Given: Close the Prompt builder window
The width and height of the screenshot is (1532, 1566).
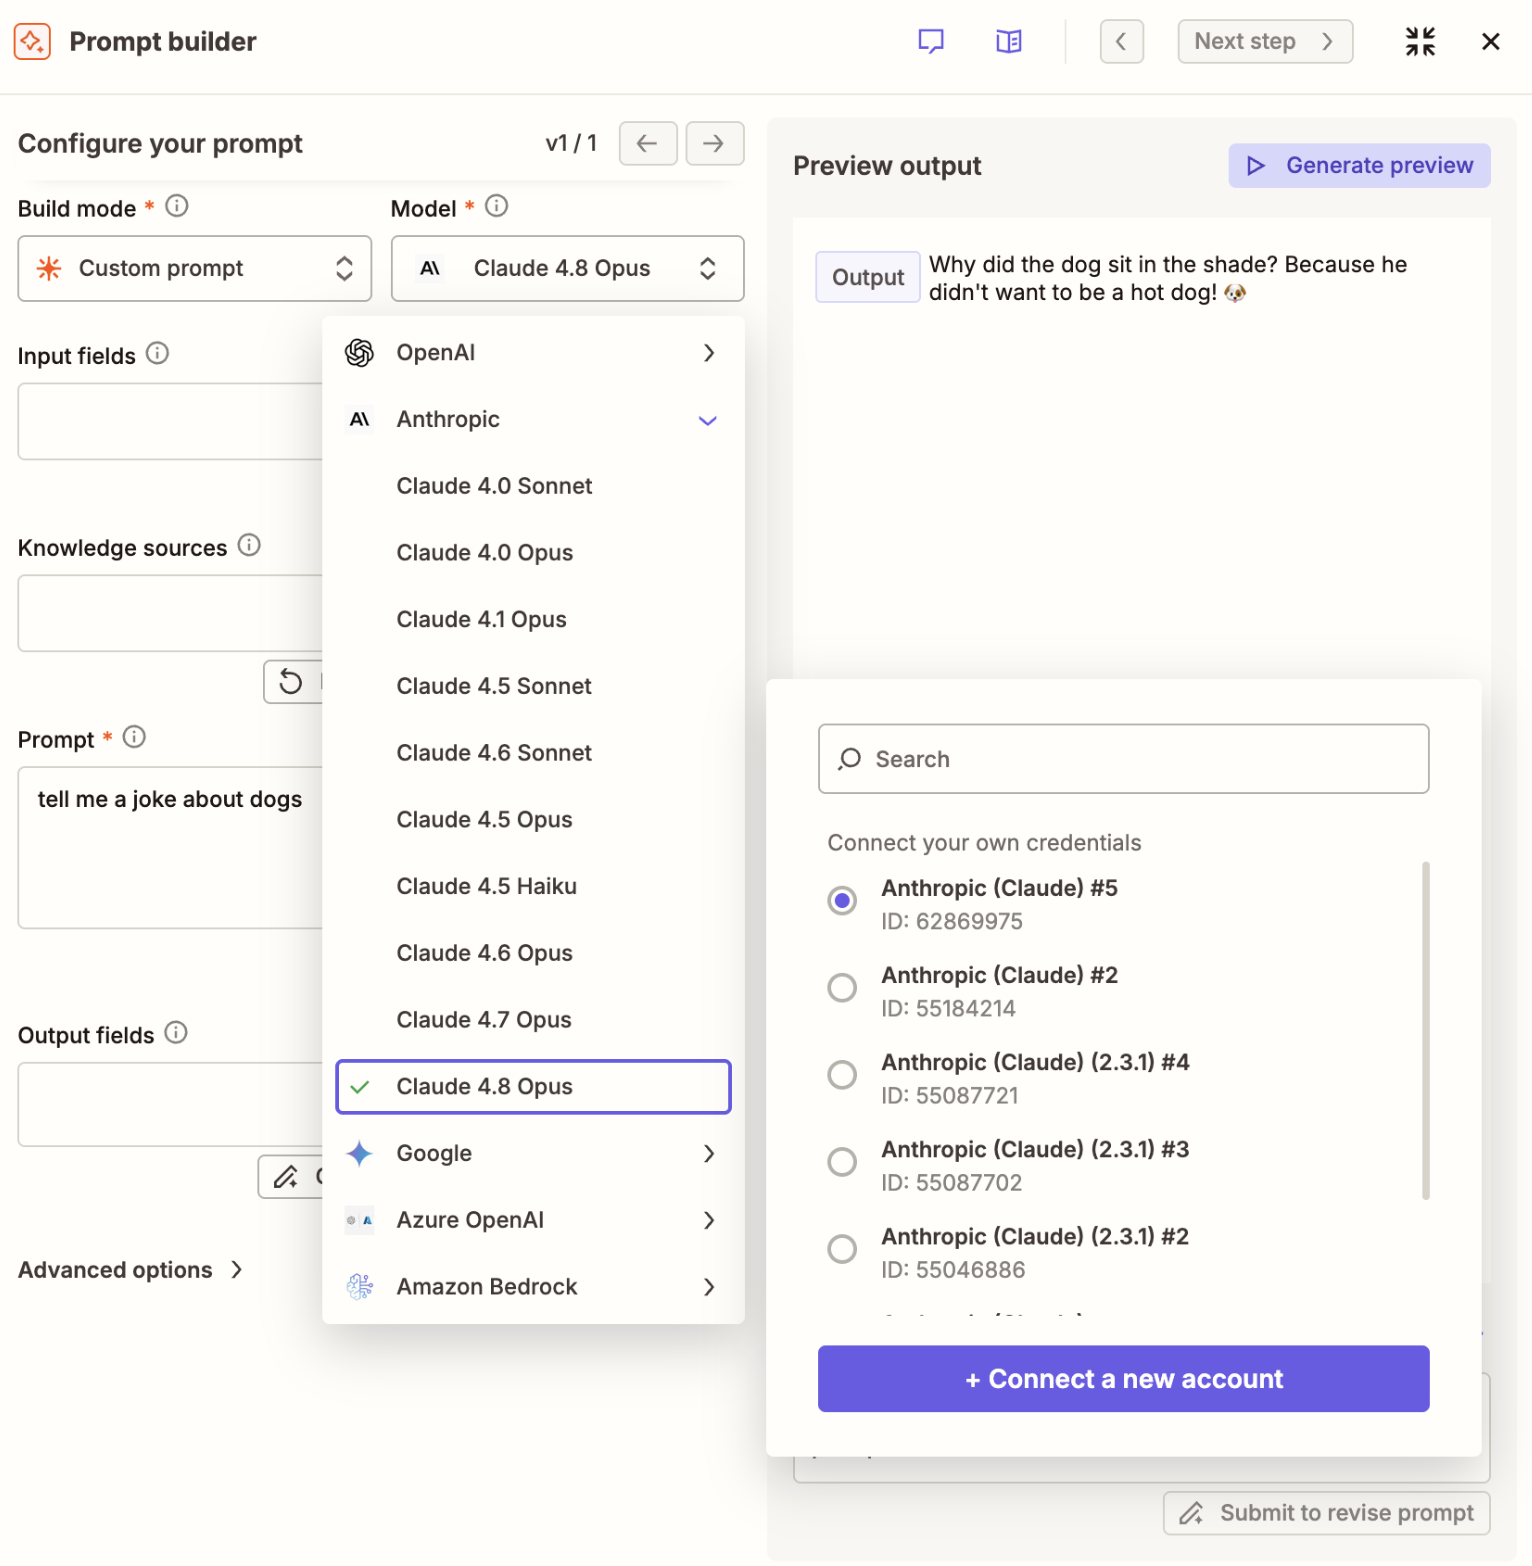Looking at the screenshot, I should point(1490,42).
